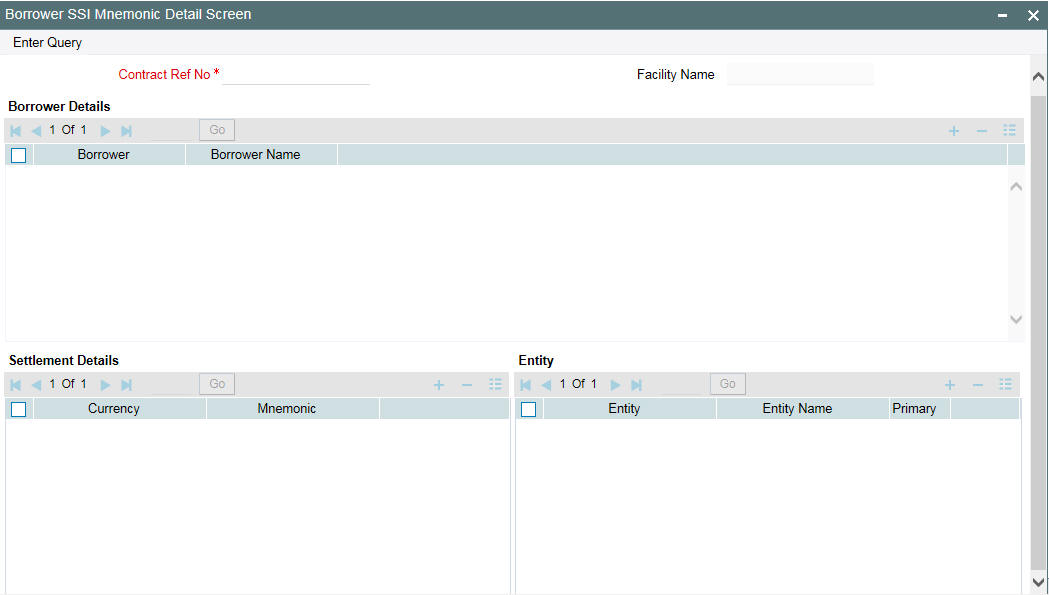Go to previous page in Entity grid
This screenshot has width=1049, height=595.
pyautogui.click(x=546, y=384)
